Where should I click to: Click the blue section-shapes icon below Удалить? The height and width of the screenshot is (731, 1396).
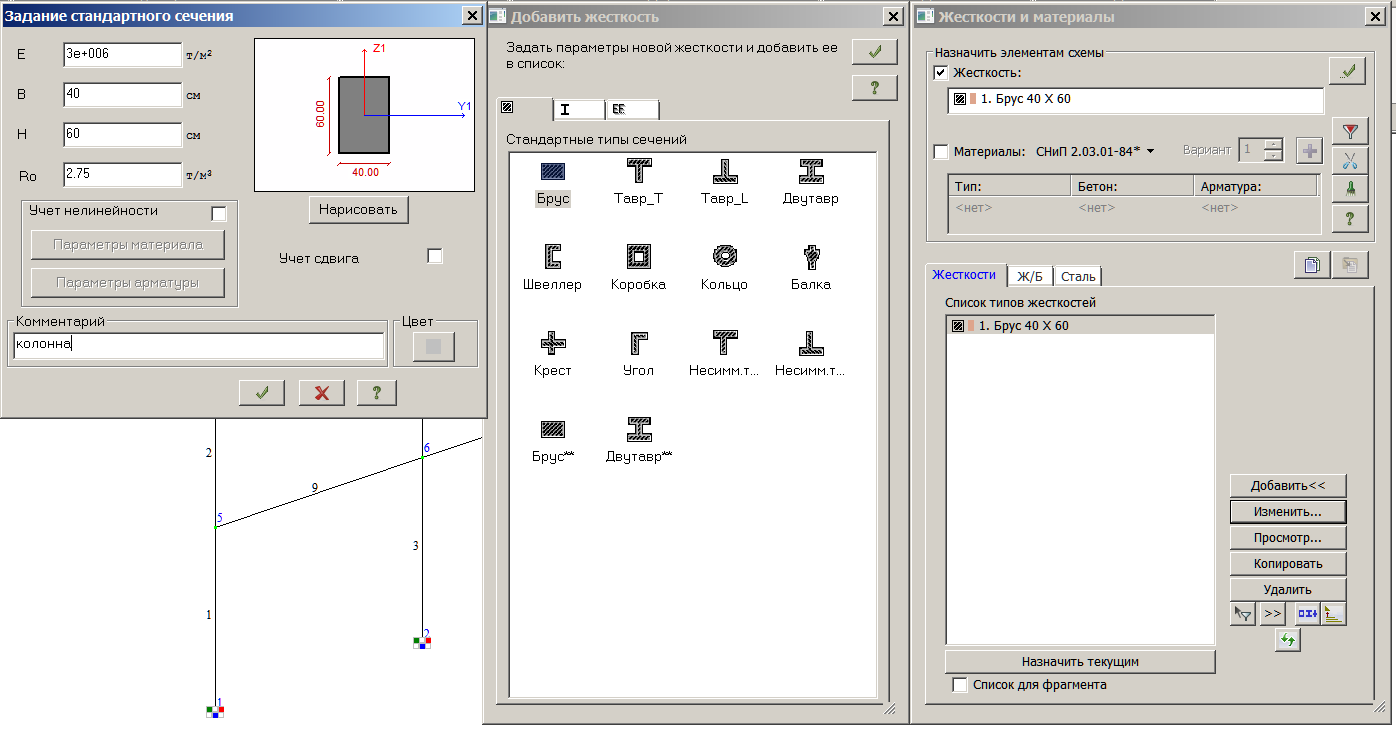coord(1308,614)
